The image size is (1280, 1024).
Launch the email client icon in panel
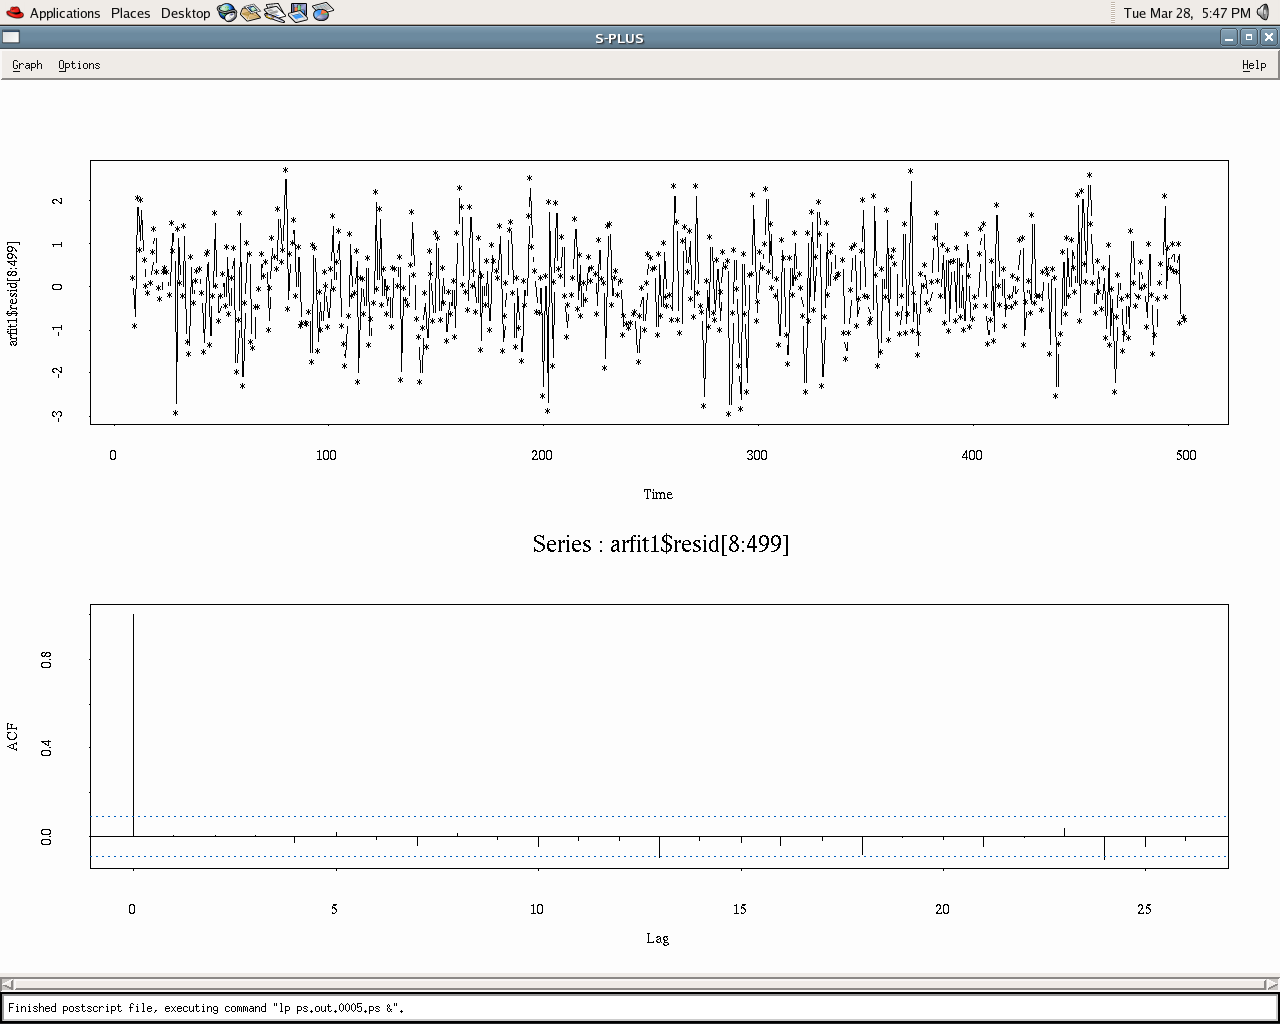click(250, 13)
